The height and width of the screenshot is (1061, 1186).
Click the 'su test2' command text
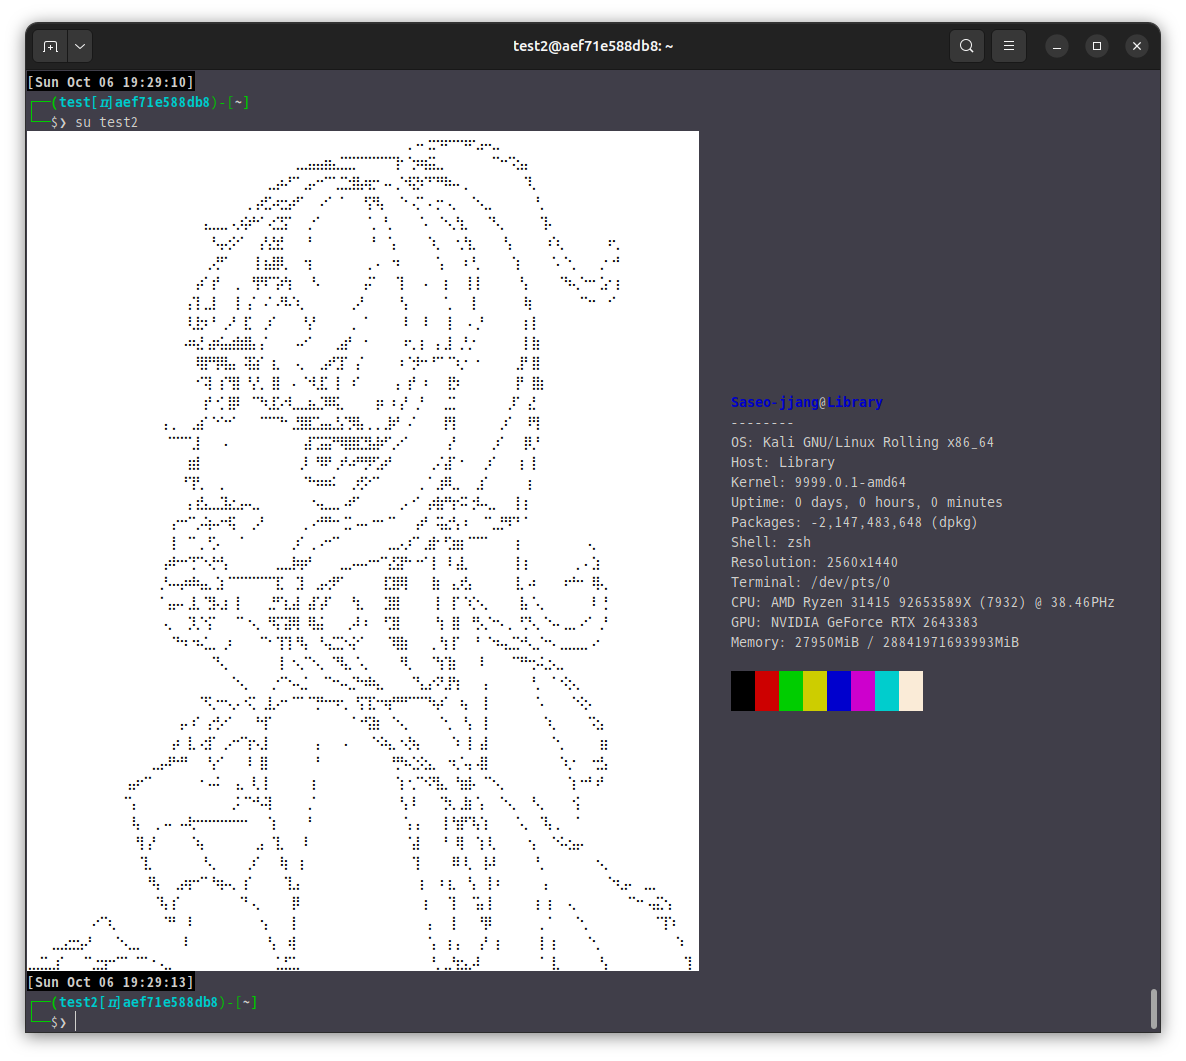point(107,123)
